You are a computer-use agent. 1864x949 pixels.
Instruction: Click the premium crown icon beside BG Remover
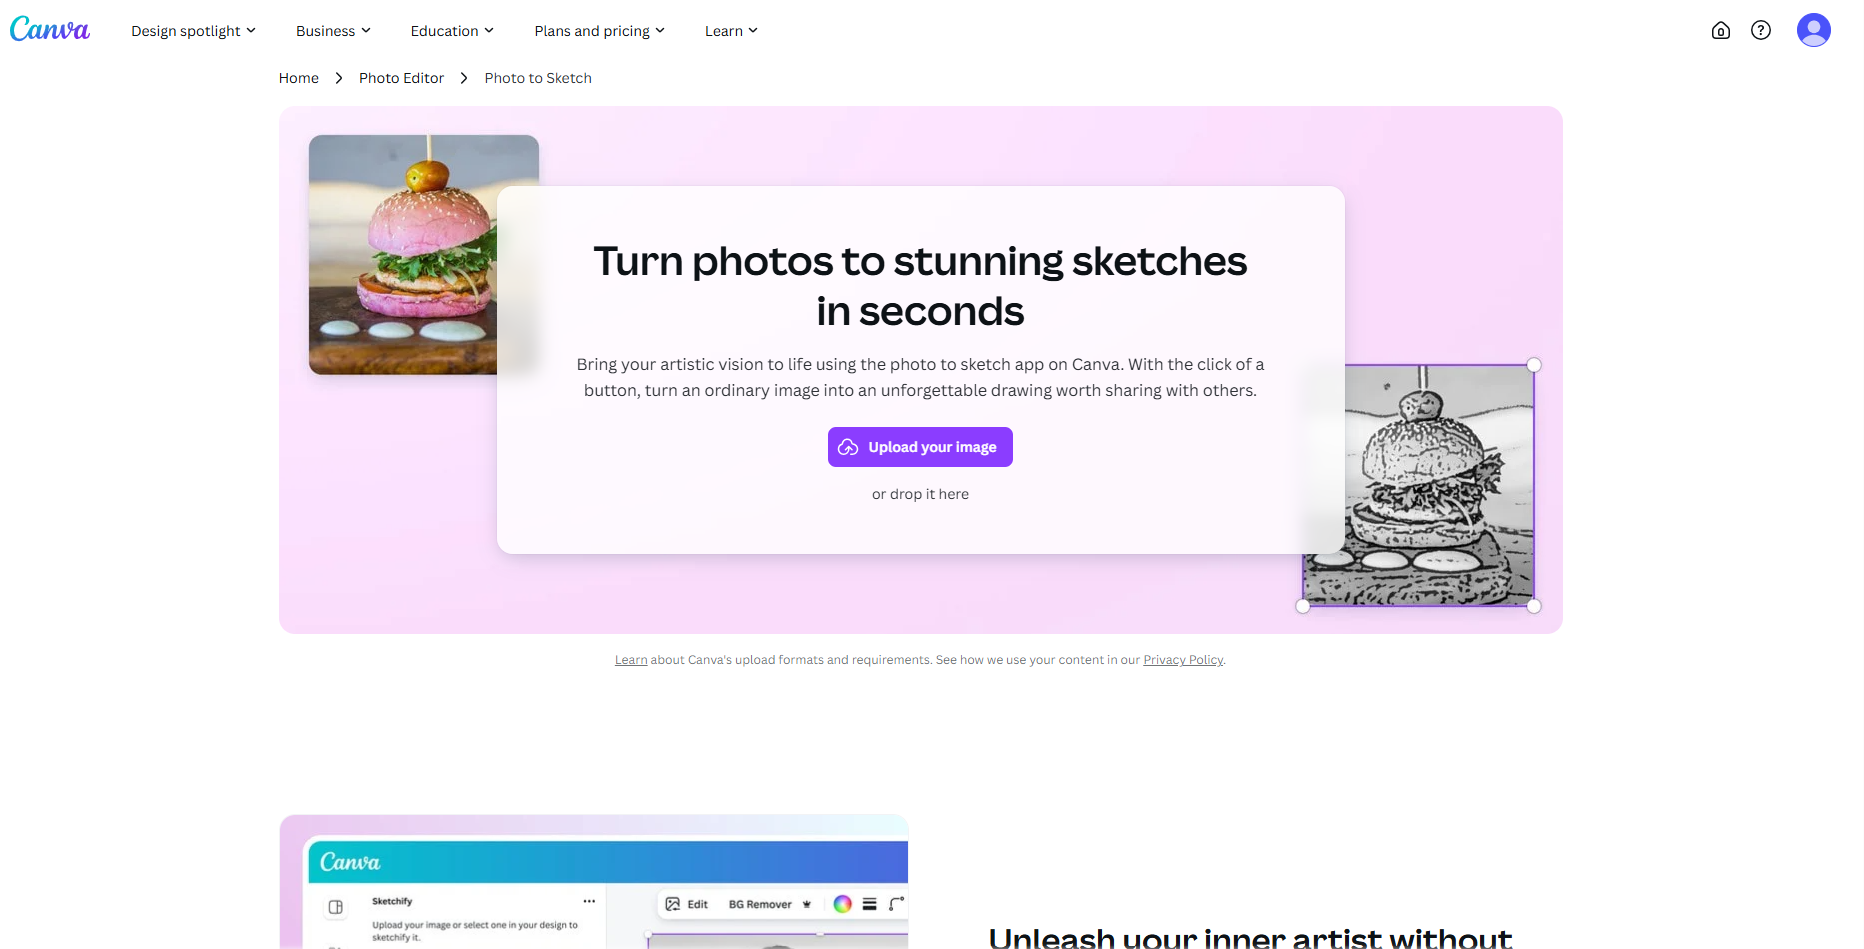(807, 904)
